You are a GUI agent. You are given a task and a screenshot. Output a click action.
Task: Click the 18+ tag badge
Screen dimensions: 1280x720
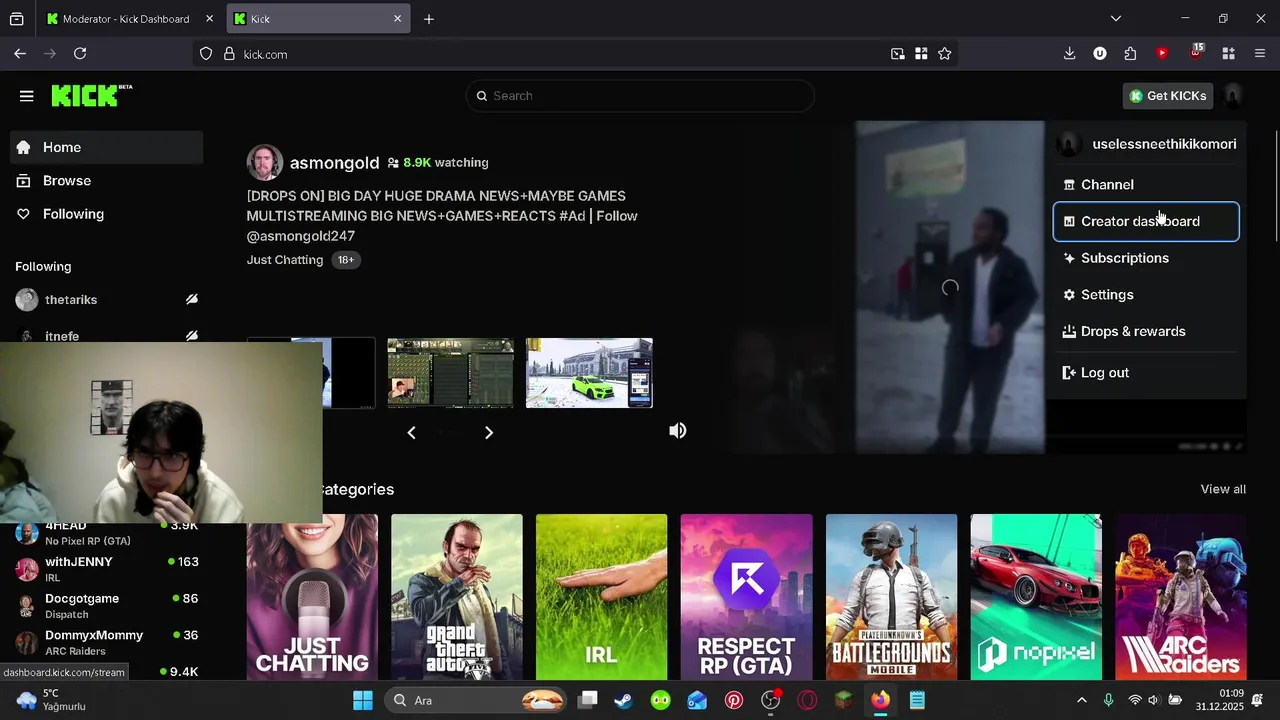(x=345, y=260)
